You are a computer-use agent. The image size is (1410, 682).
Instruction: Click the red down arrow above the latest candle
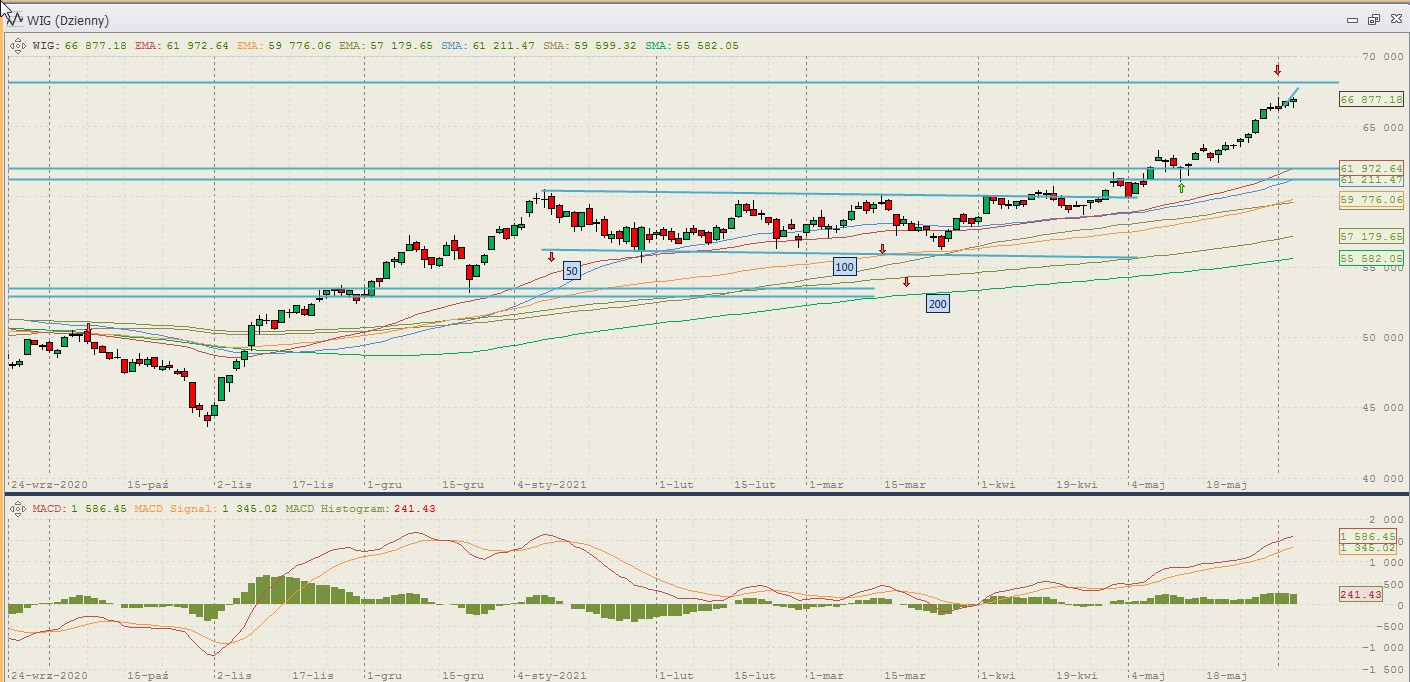[1277, 70]
